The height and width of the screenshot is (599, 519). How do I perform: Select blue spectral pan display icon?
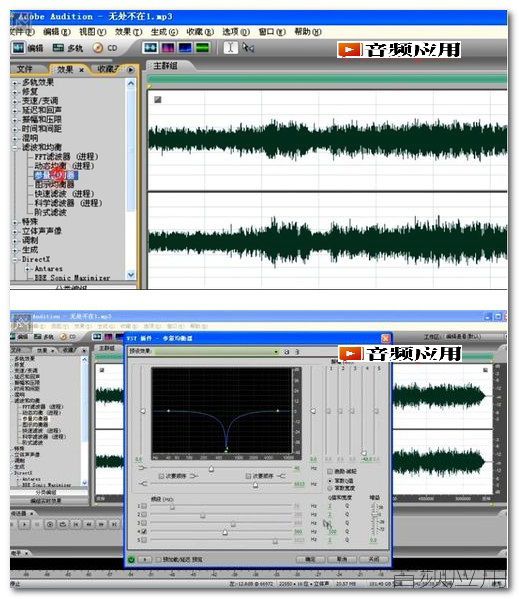(x=185, y=47)
